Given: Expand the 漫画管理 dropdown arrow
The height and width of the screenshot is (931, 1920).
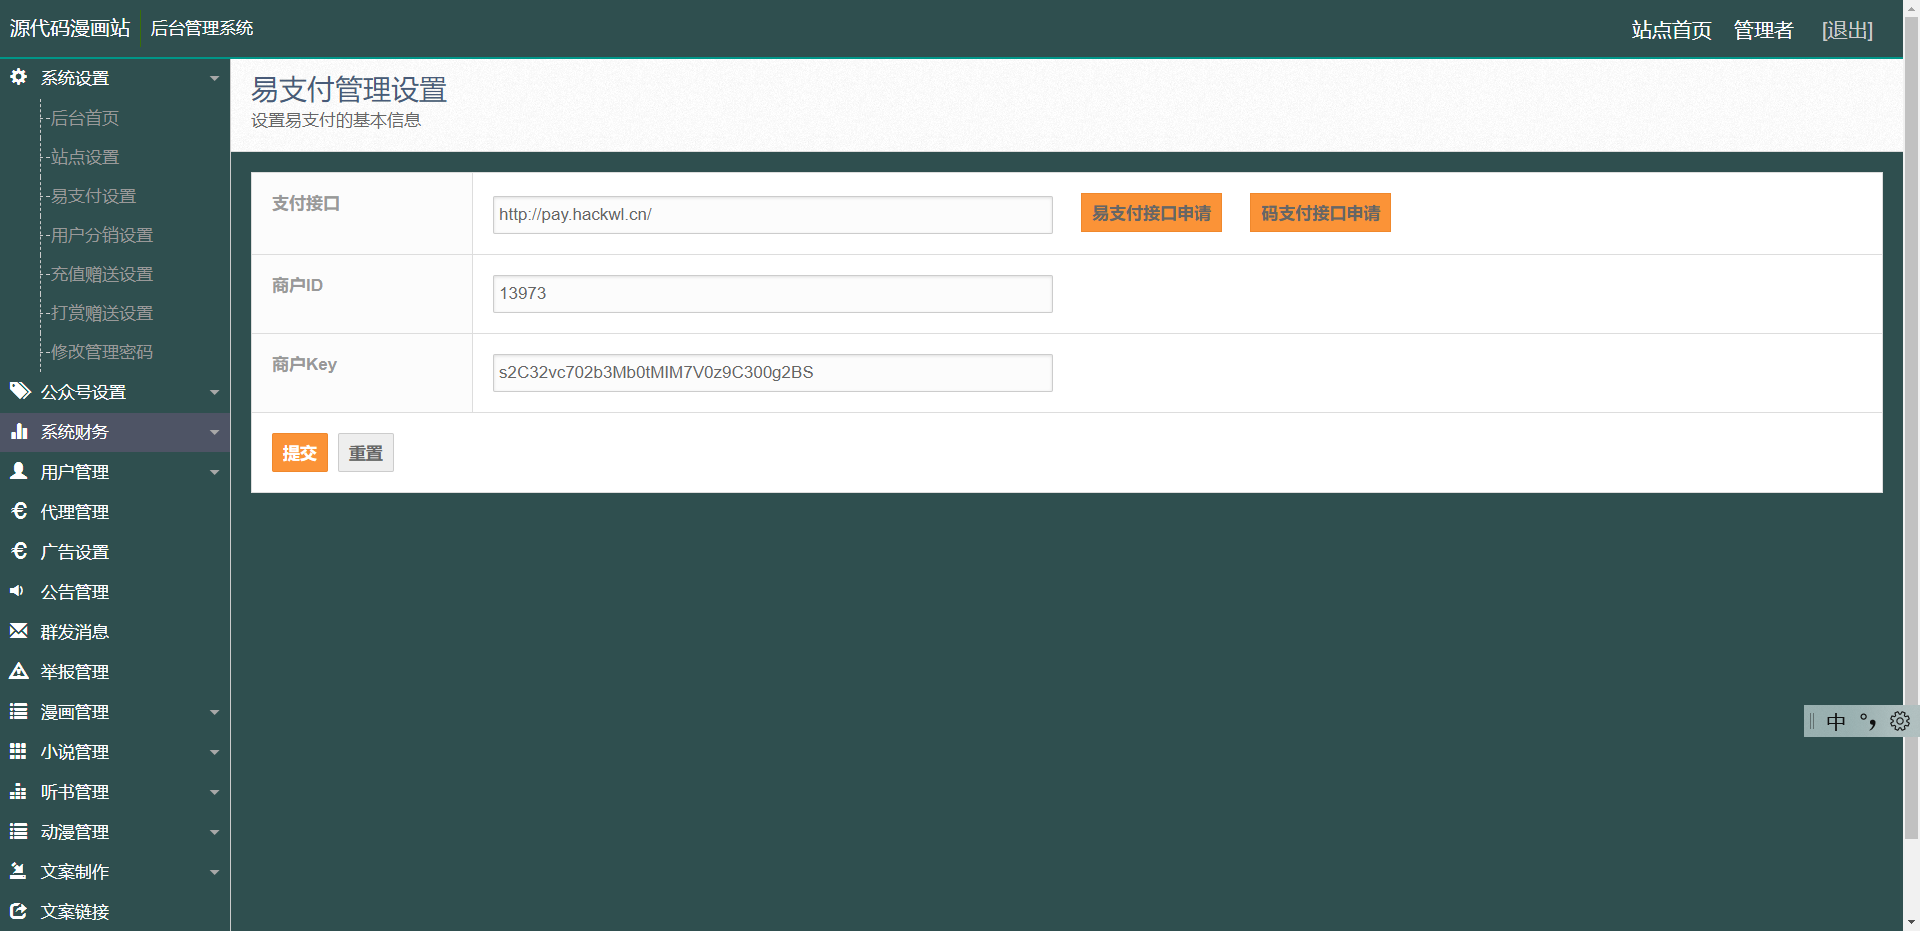Looking at the screenshot, I should pyautogui.click(x=214, y=712).
